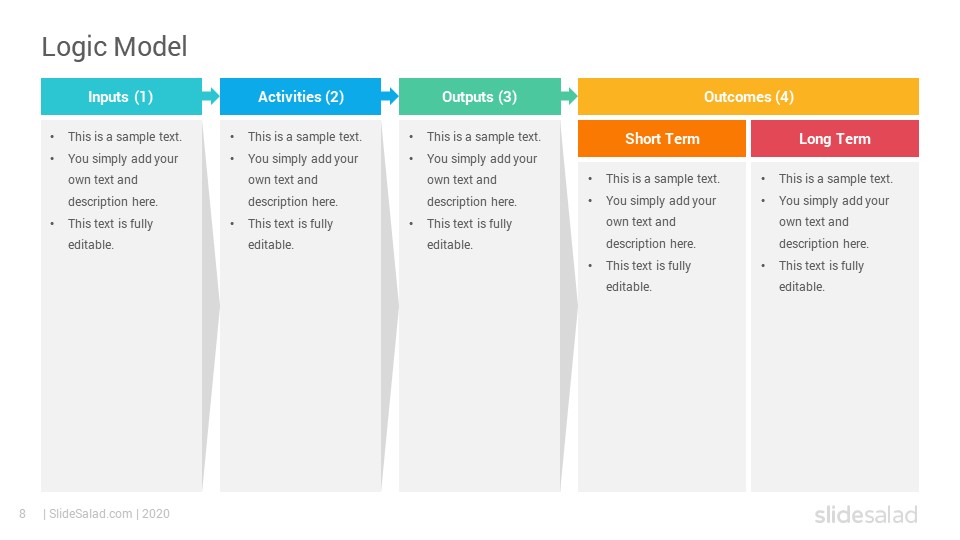Click the sample text under Activities
This screenshot has width=960, height=540.
pyautogui.click(x=297, y=190)
